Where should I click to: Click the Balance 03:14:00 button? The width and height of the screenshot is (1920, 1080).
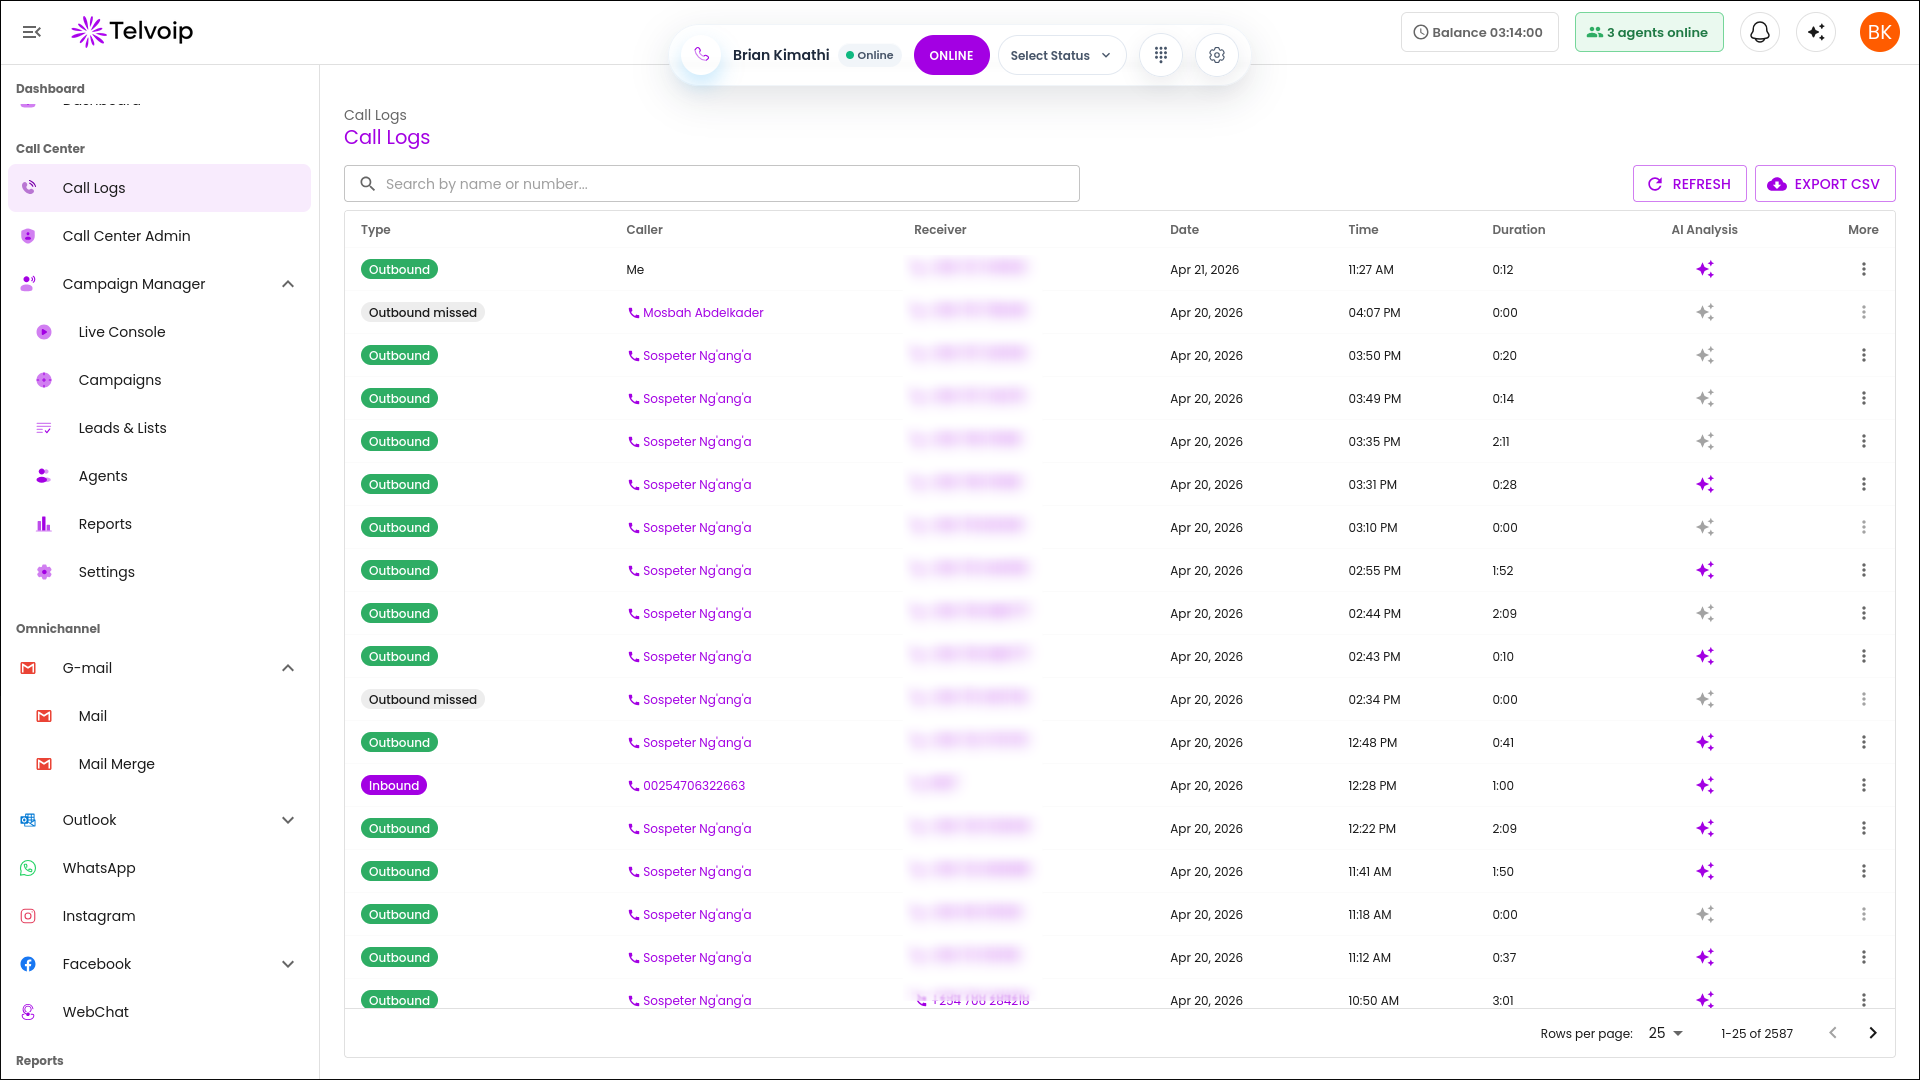click(1479, 32)
